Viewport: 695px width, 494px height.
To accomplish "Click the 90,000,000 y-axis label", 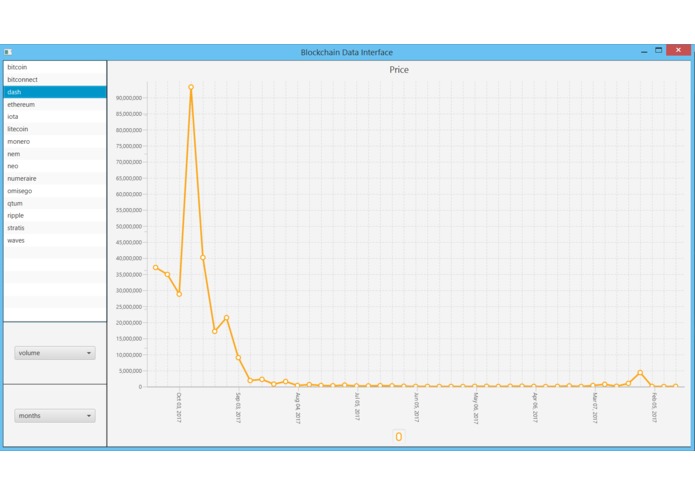I will tap(129, 98).
